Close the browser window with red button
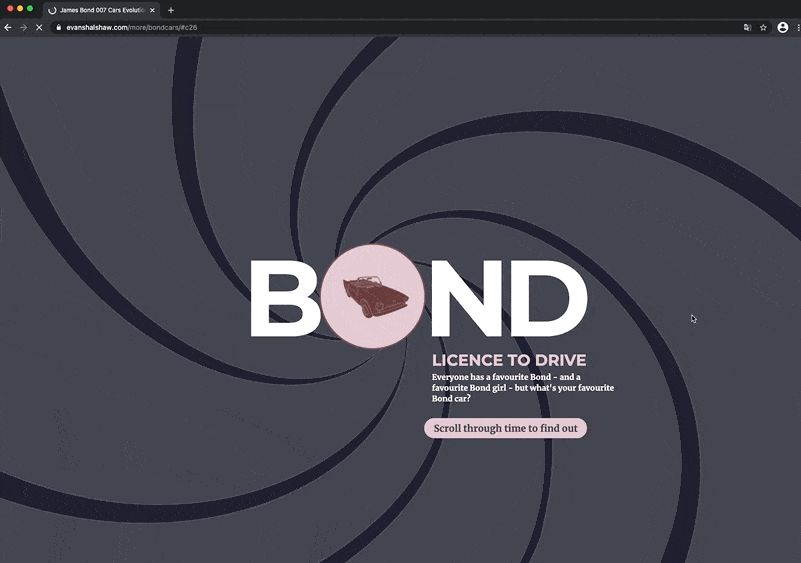Screen dimensions: 801x563 pos(10,9)
